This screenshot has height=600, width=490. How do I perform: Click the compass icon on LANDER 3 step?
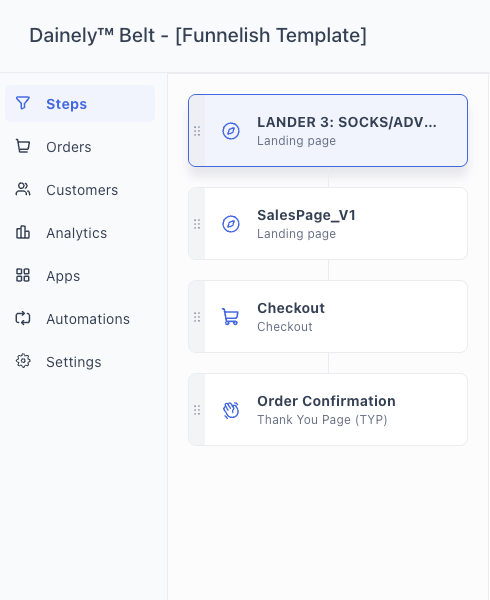coord(231,131)
